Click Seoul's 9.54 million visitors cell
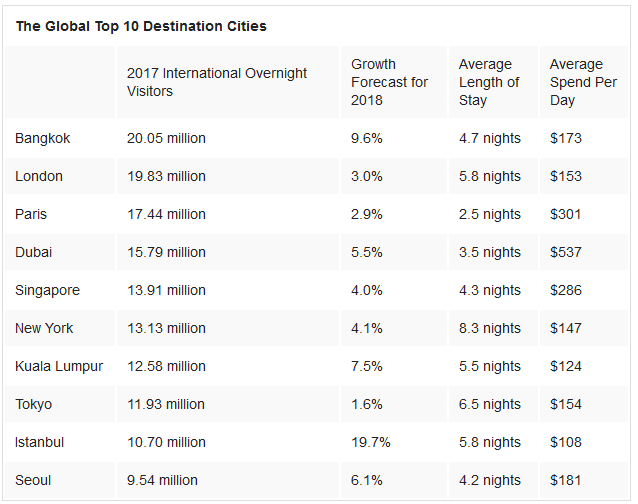Screen dimensions: 638x504 tap(162, 480)
